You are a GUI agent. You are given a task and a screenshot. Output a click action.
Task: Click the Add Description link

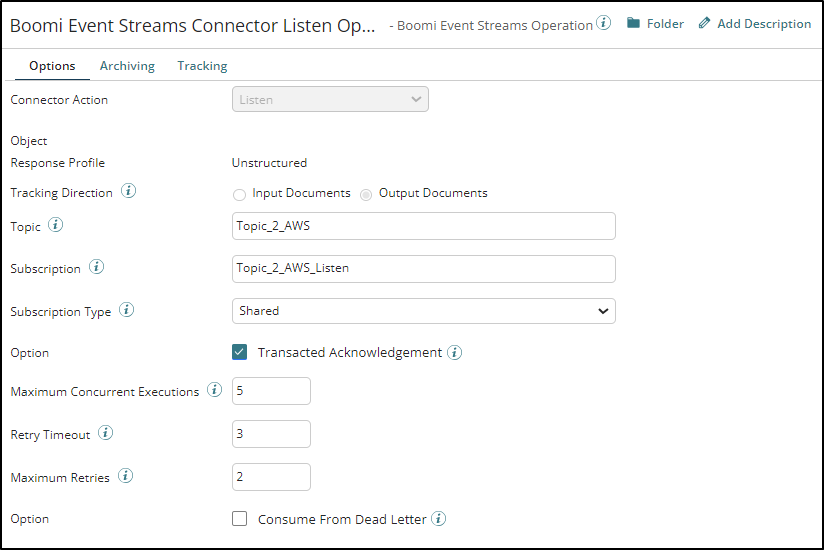coord(755,23)
